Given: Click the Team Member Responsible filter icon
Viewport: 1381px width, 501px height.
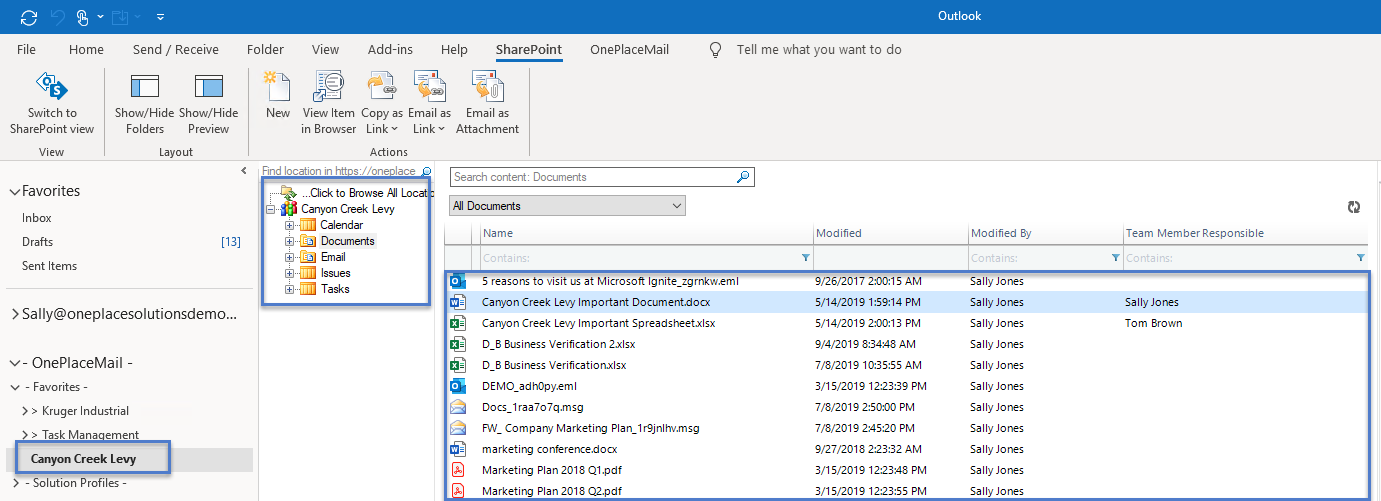Looking at the screenshot, I should coord(1359,258).
